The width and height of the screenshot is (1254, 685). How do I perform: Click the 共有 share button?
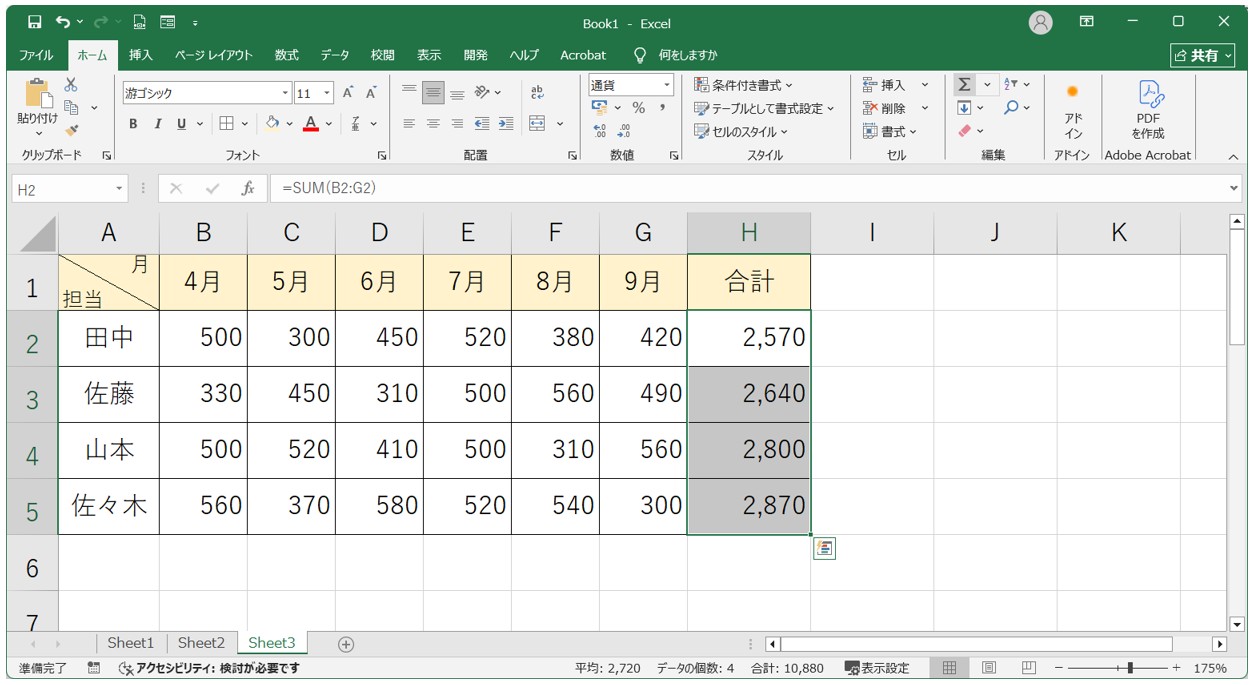click(x=1203, y=55)
